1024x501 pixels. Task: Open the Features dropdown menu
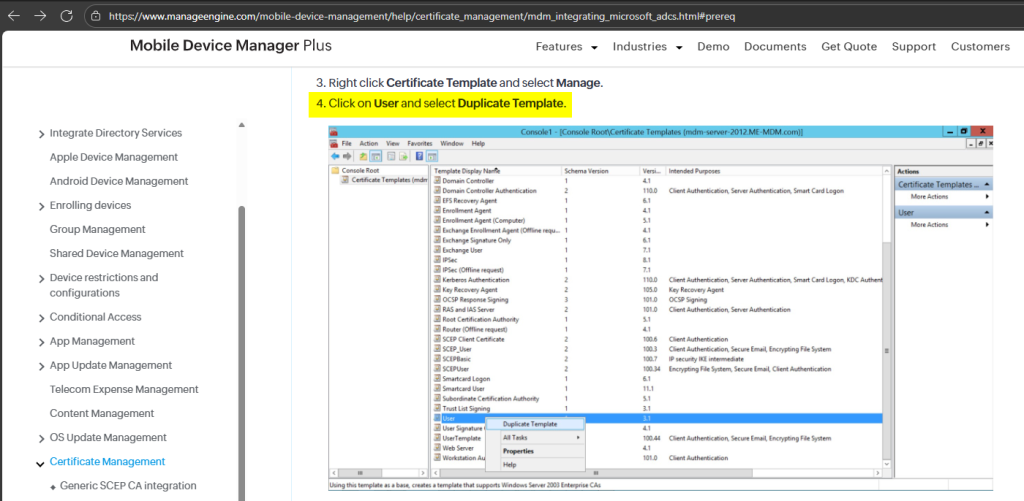click(x=566, y=47)
